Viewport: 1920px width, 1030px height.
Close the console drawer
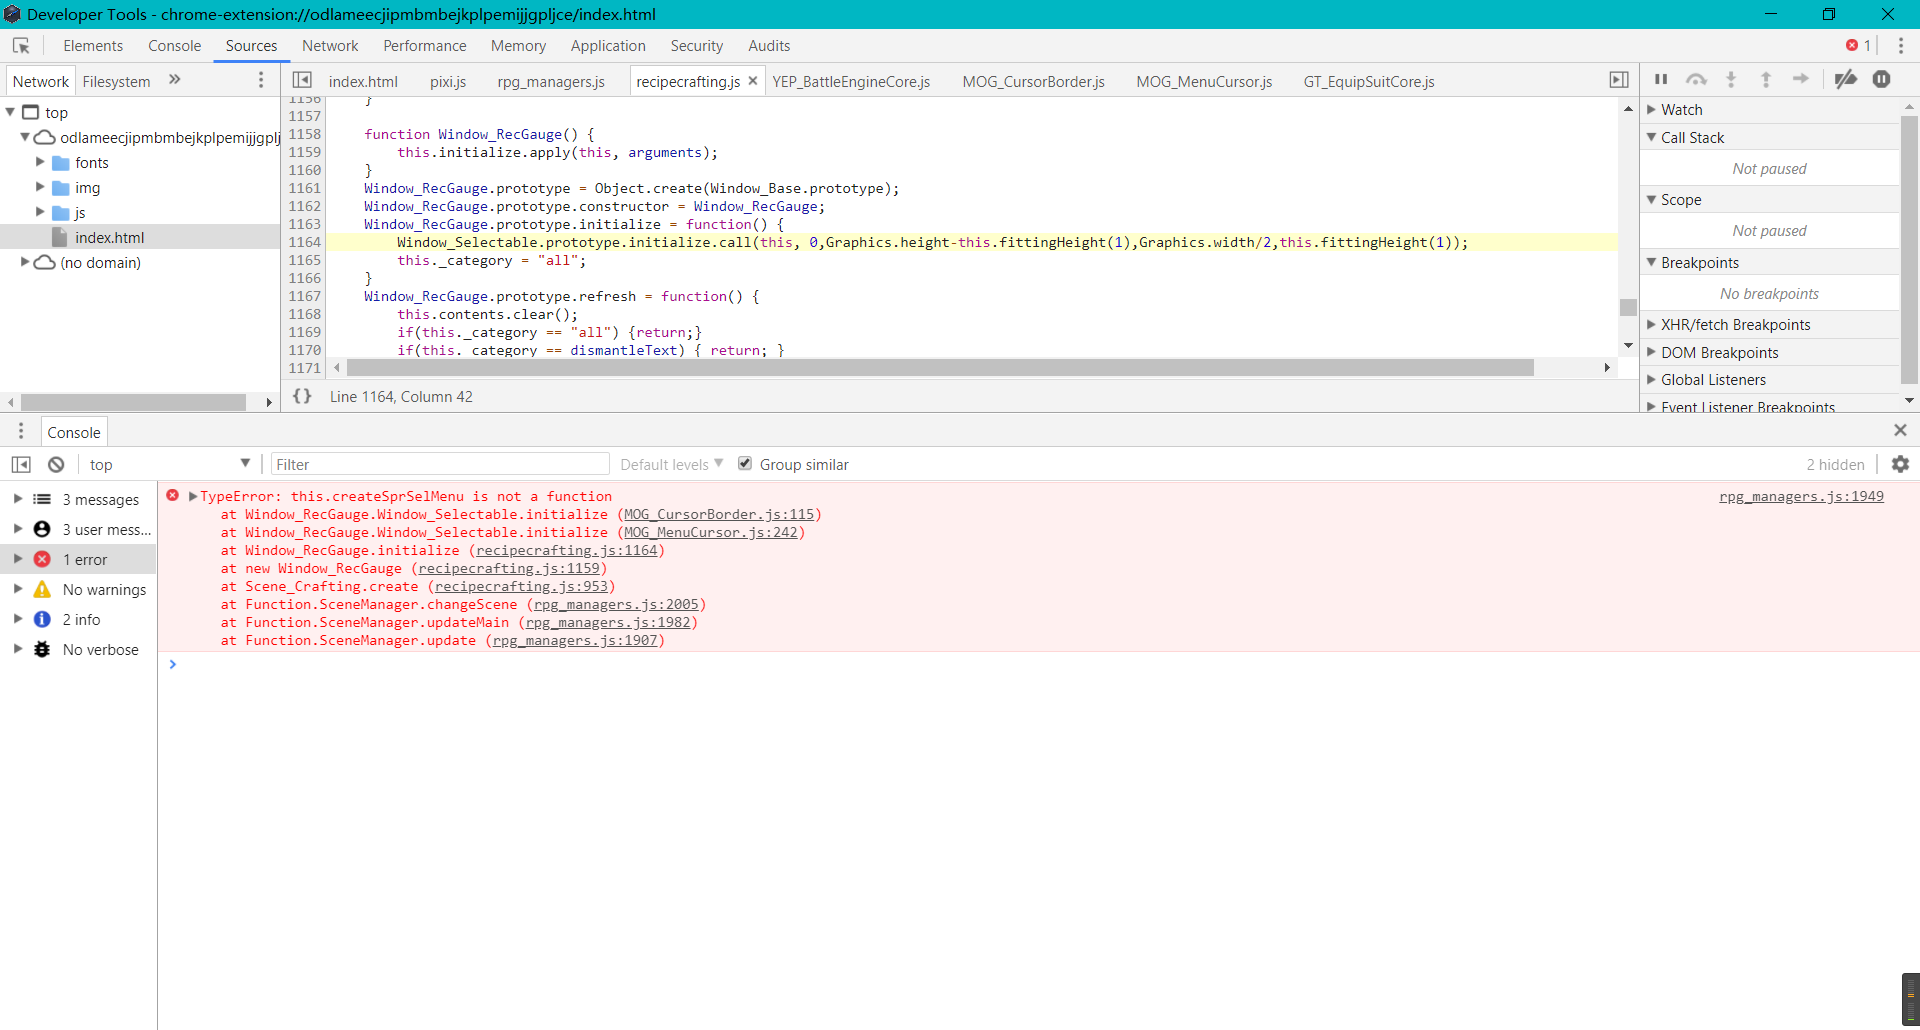pyautogui.click(x=1900, y=430)
